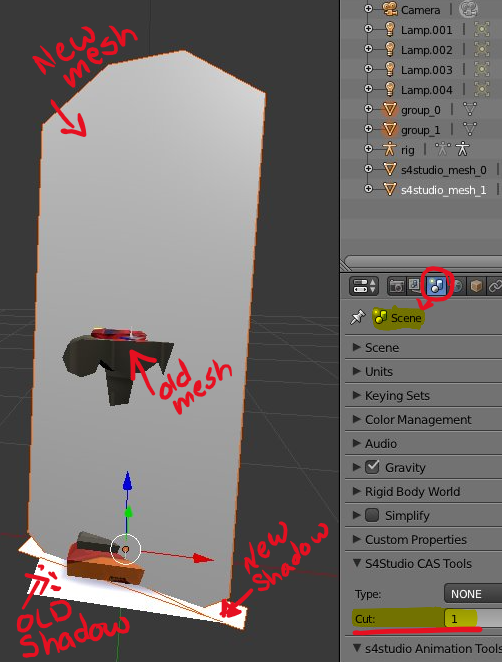Toggle the pin icon beside Scene

pos(358,317)
